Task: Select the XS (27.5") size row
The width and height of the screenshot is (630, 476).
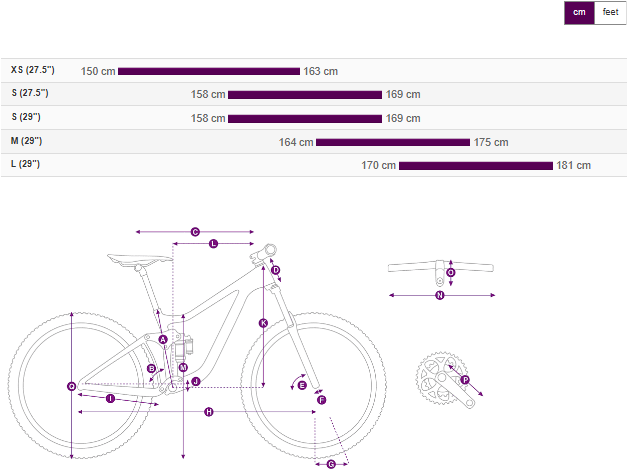Action: click(x=32, y=70)
